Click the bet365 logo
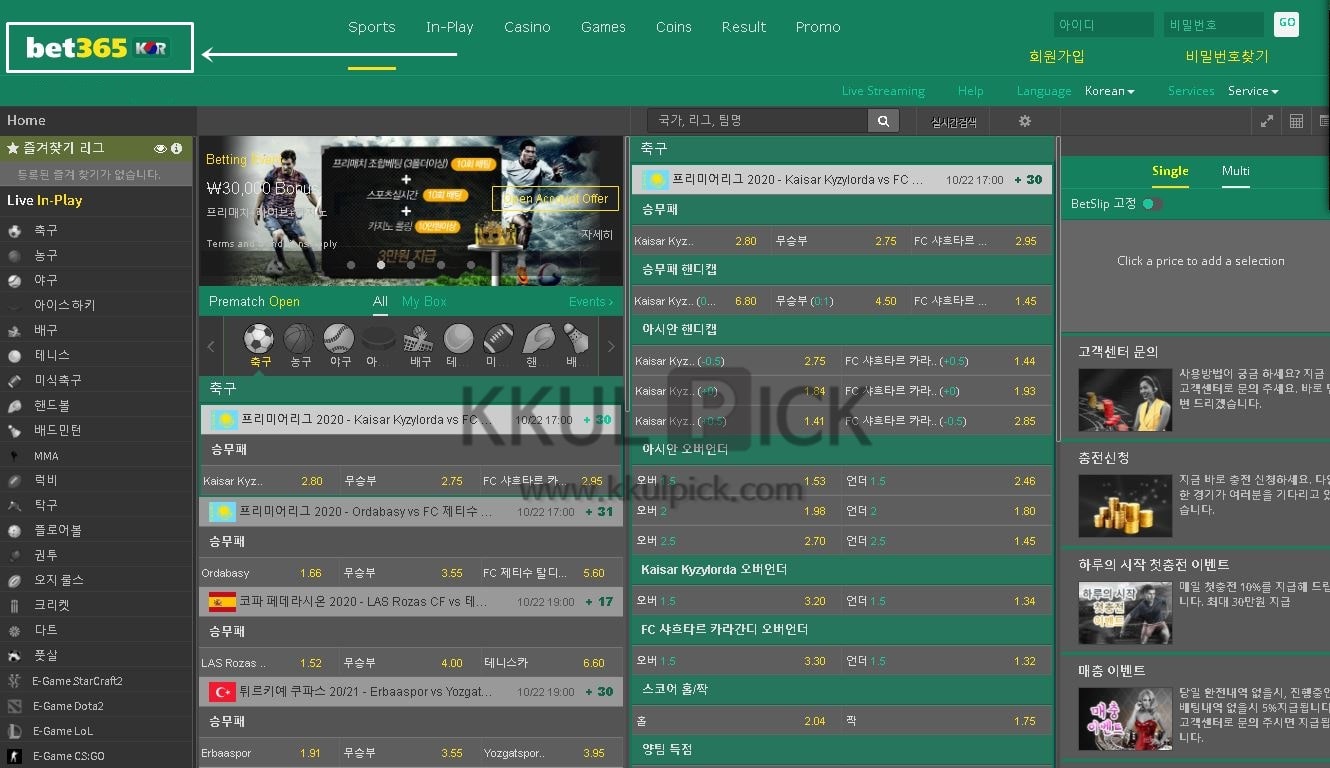This screenshot has height=768, width=1330. [x=98, y=47]
